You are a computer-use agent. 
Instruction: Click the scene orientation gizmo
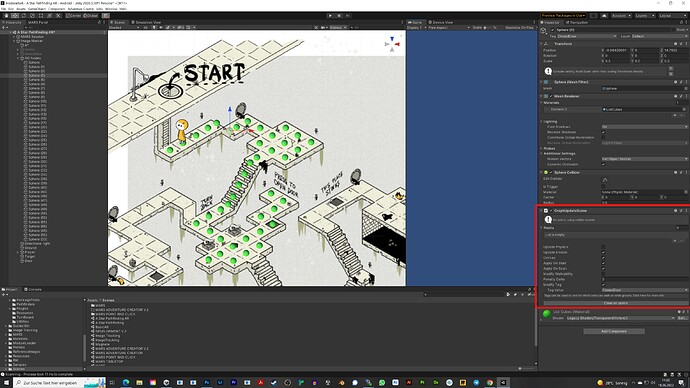(392, 44)
